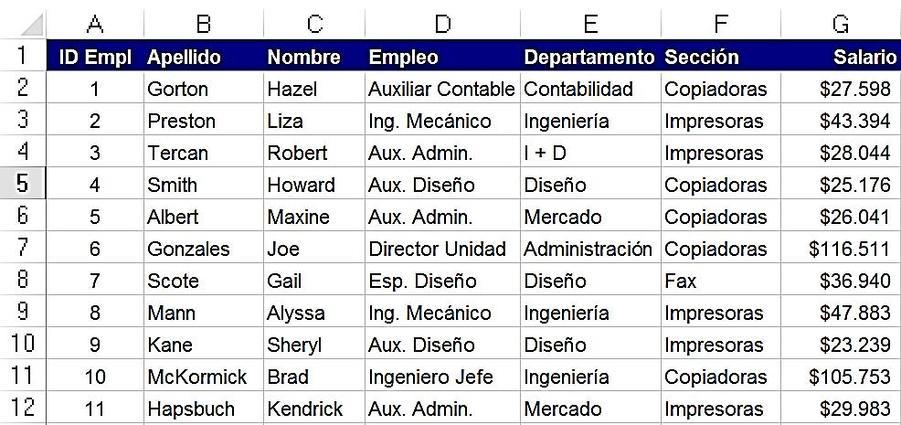The height and width of the screenshot is (425, 901).
Task: Select the Ingeniero Jefe cell
Action: [442, 376]
